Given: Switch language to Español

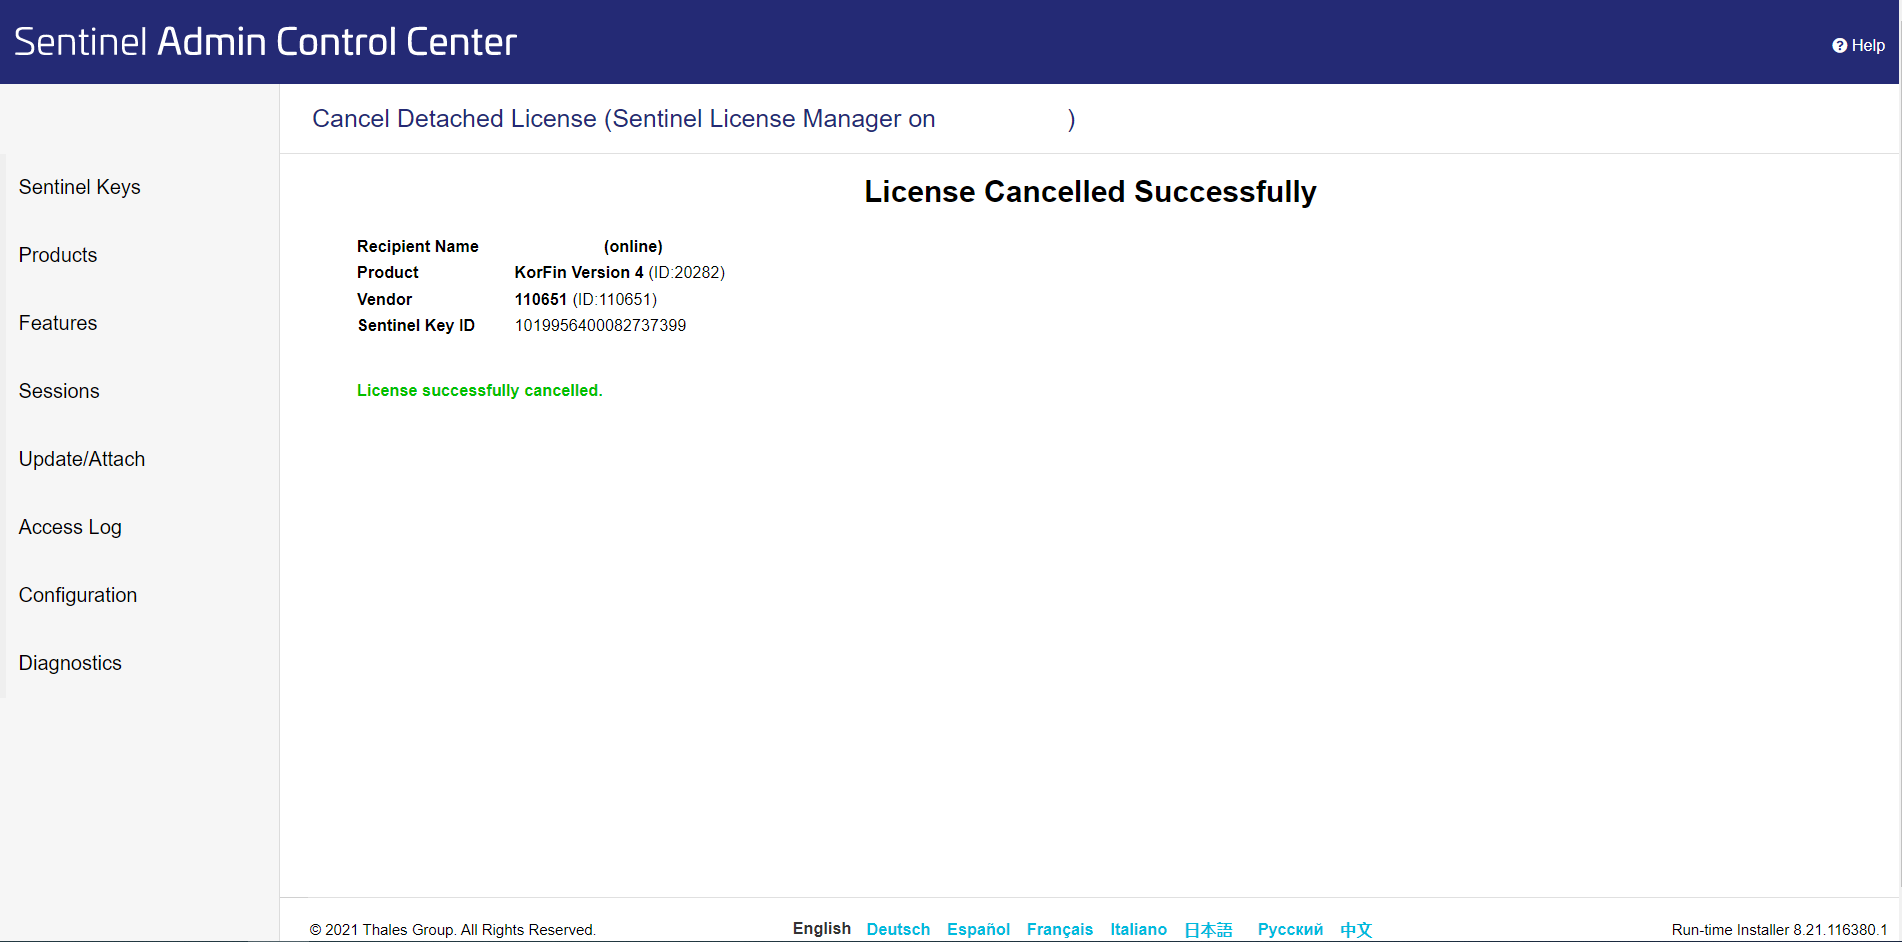Looking at the screenshot, I should tap(978, 929).
